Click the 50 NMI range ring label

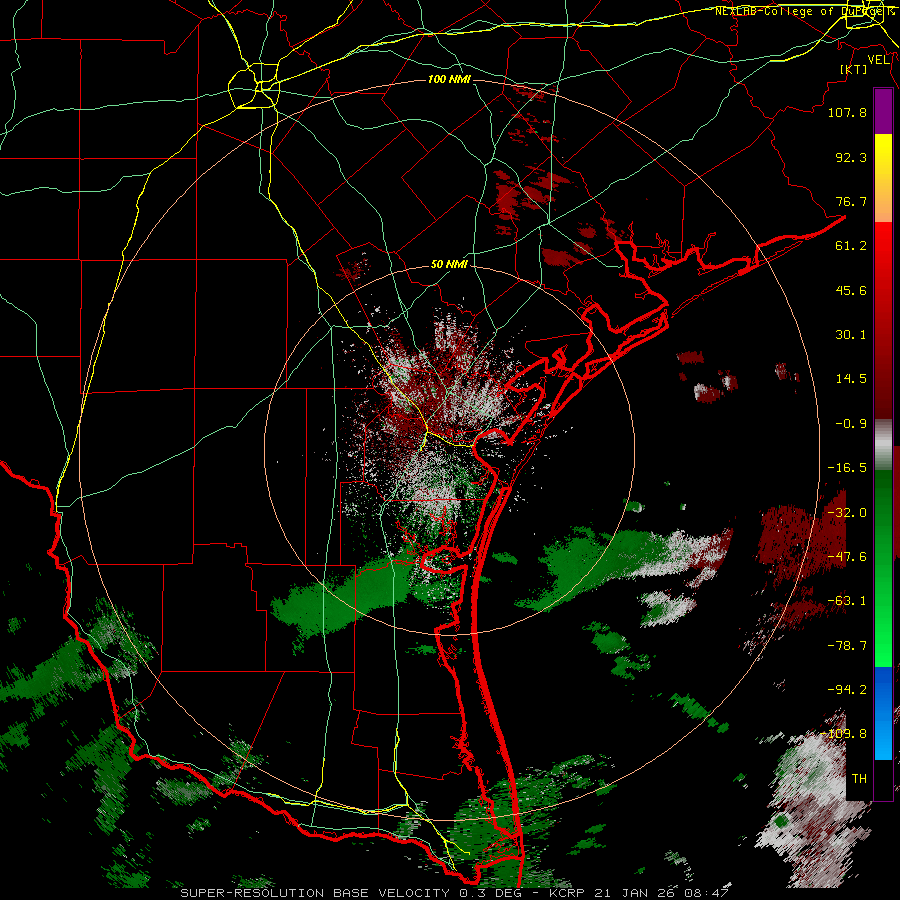click(449, 264)
